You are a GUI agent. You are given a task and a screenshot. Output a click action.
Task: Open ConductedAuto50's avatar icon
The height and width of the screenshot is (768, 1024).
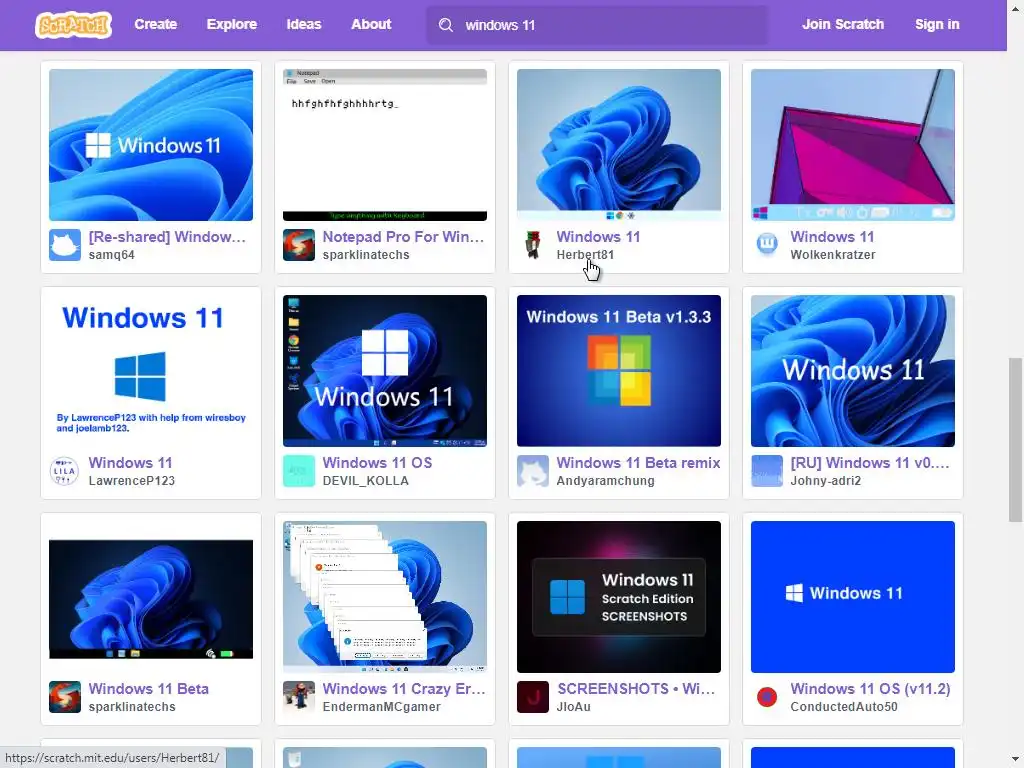pyautogui.click(x=767, y=697)
